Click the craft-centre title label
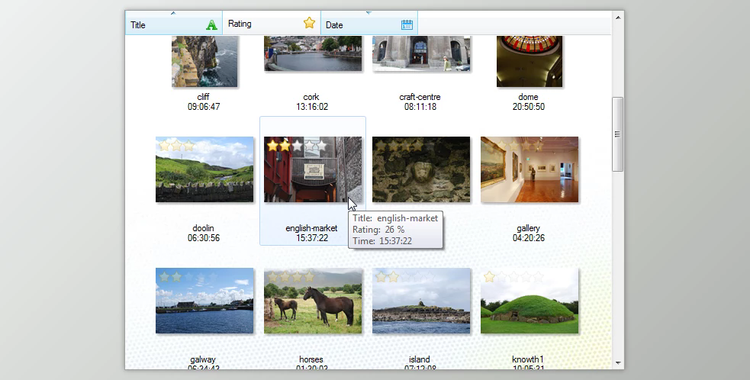750x380 pixels. [420, 97]
